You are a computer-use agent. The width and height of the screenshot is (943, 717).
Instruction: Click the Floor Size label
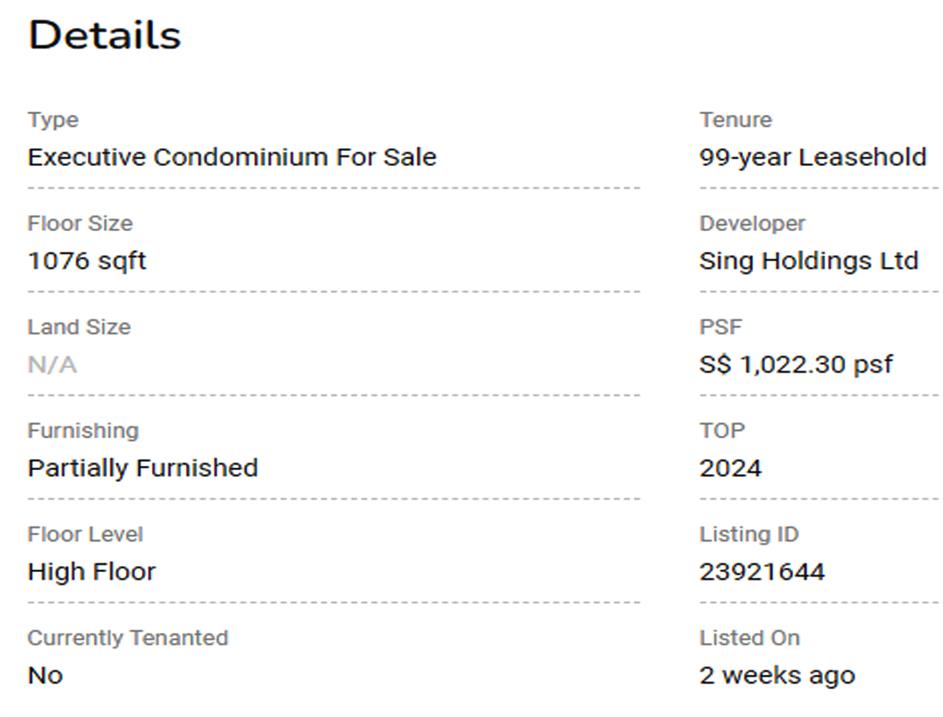[x=80, y=223]
